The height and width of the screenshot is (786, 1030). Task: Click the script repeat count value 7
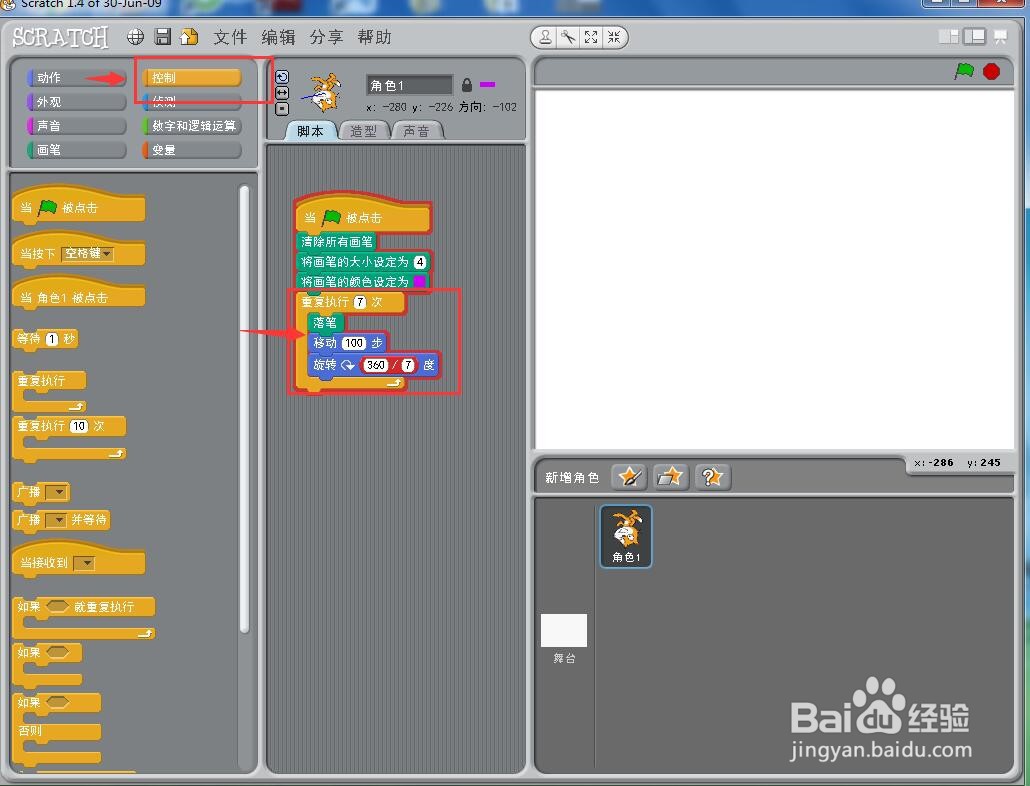click(360, 302)
